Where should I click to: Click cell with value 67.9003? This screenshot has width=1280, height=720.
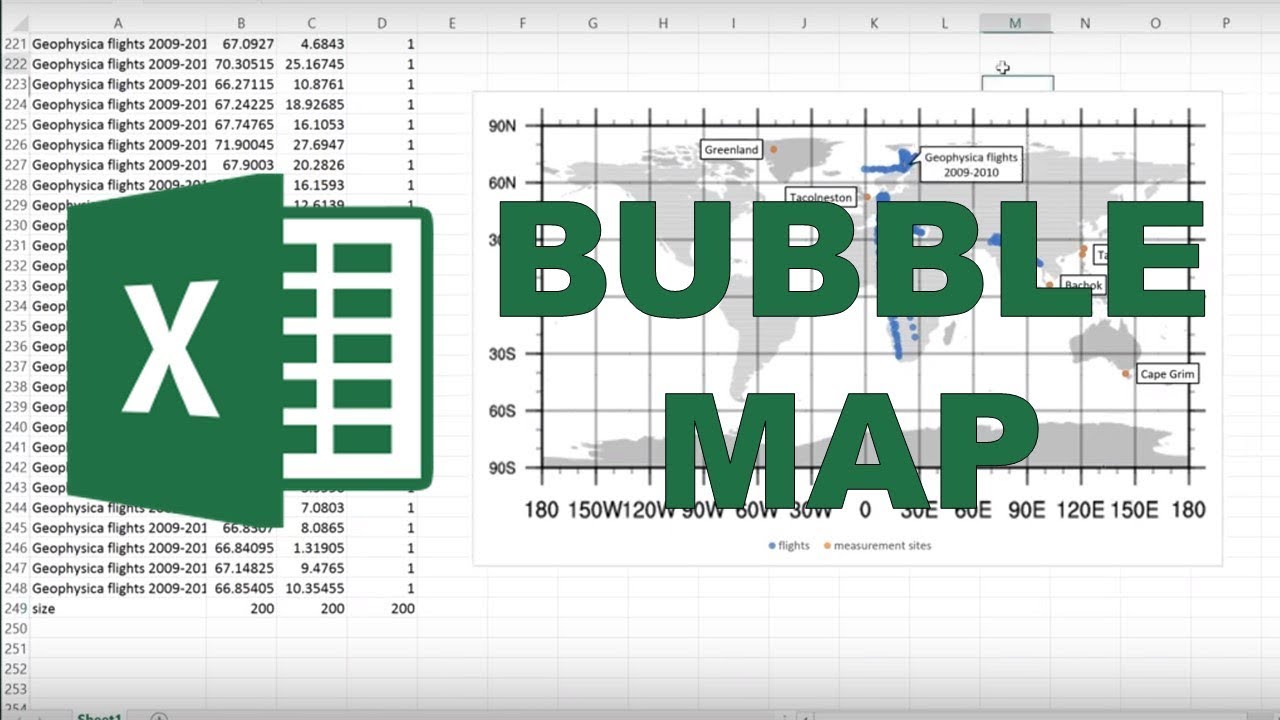241,165
